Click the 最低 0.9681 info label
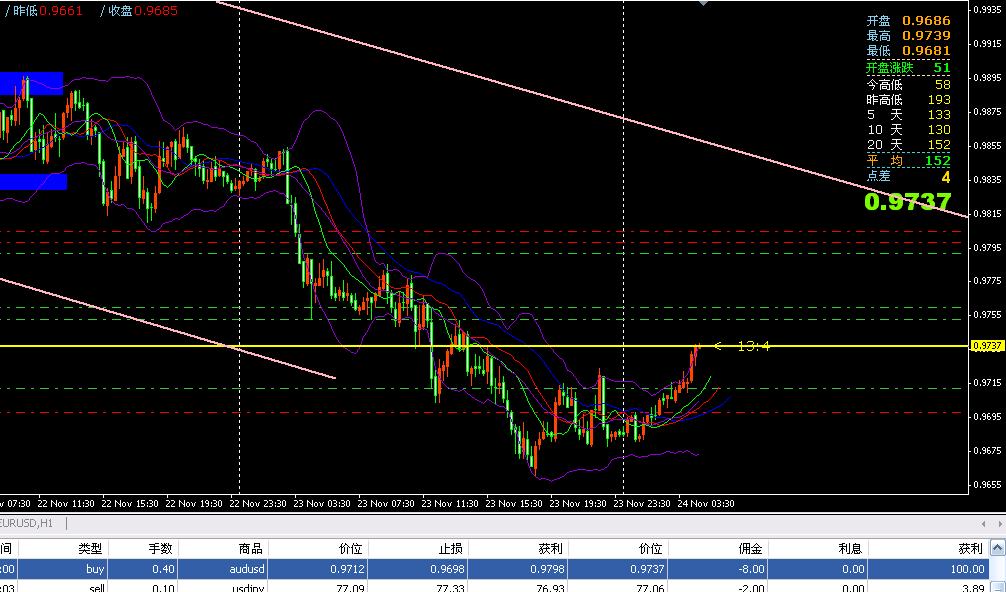This screenshot has width=1006, height=592. point(908,51)
